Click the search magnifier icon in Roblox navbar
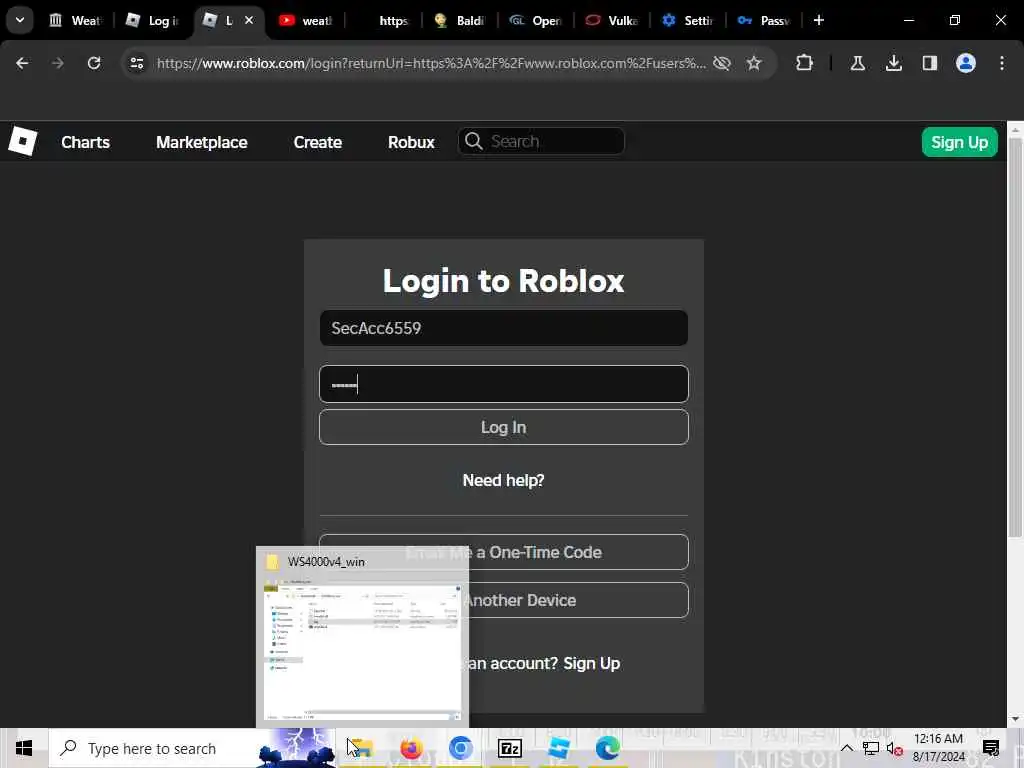 point(474,141)
